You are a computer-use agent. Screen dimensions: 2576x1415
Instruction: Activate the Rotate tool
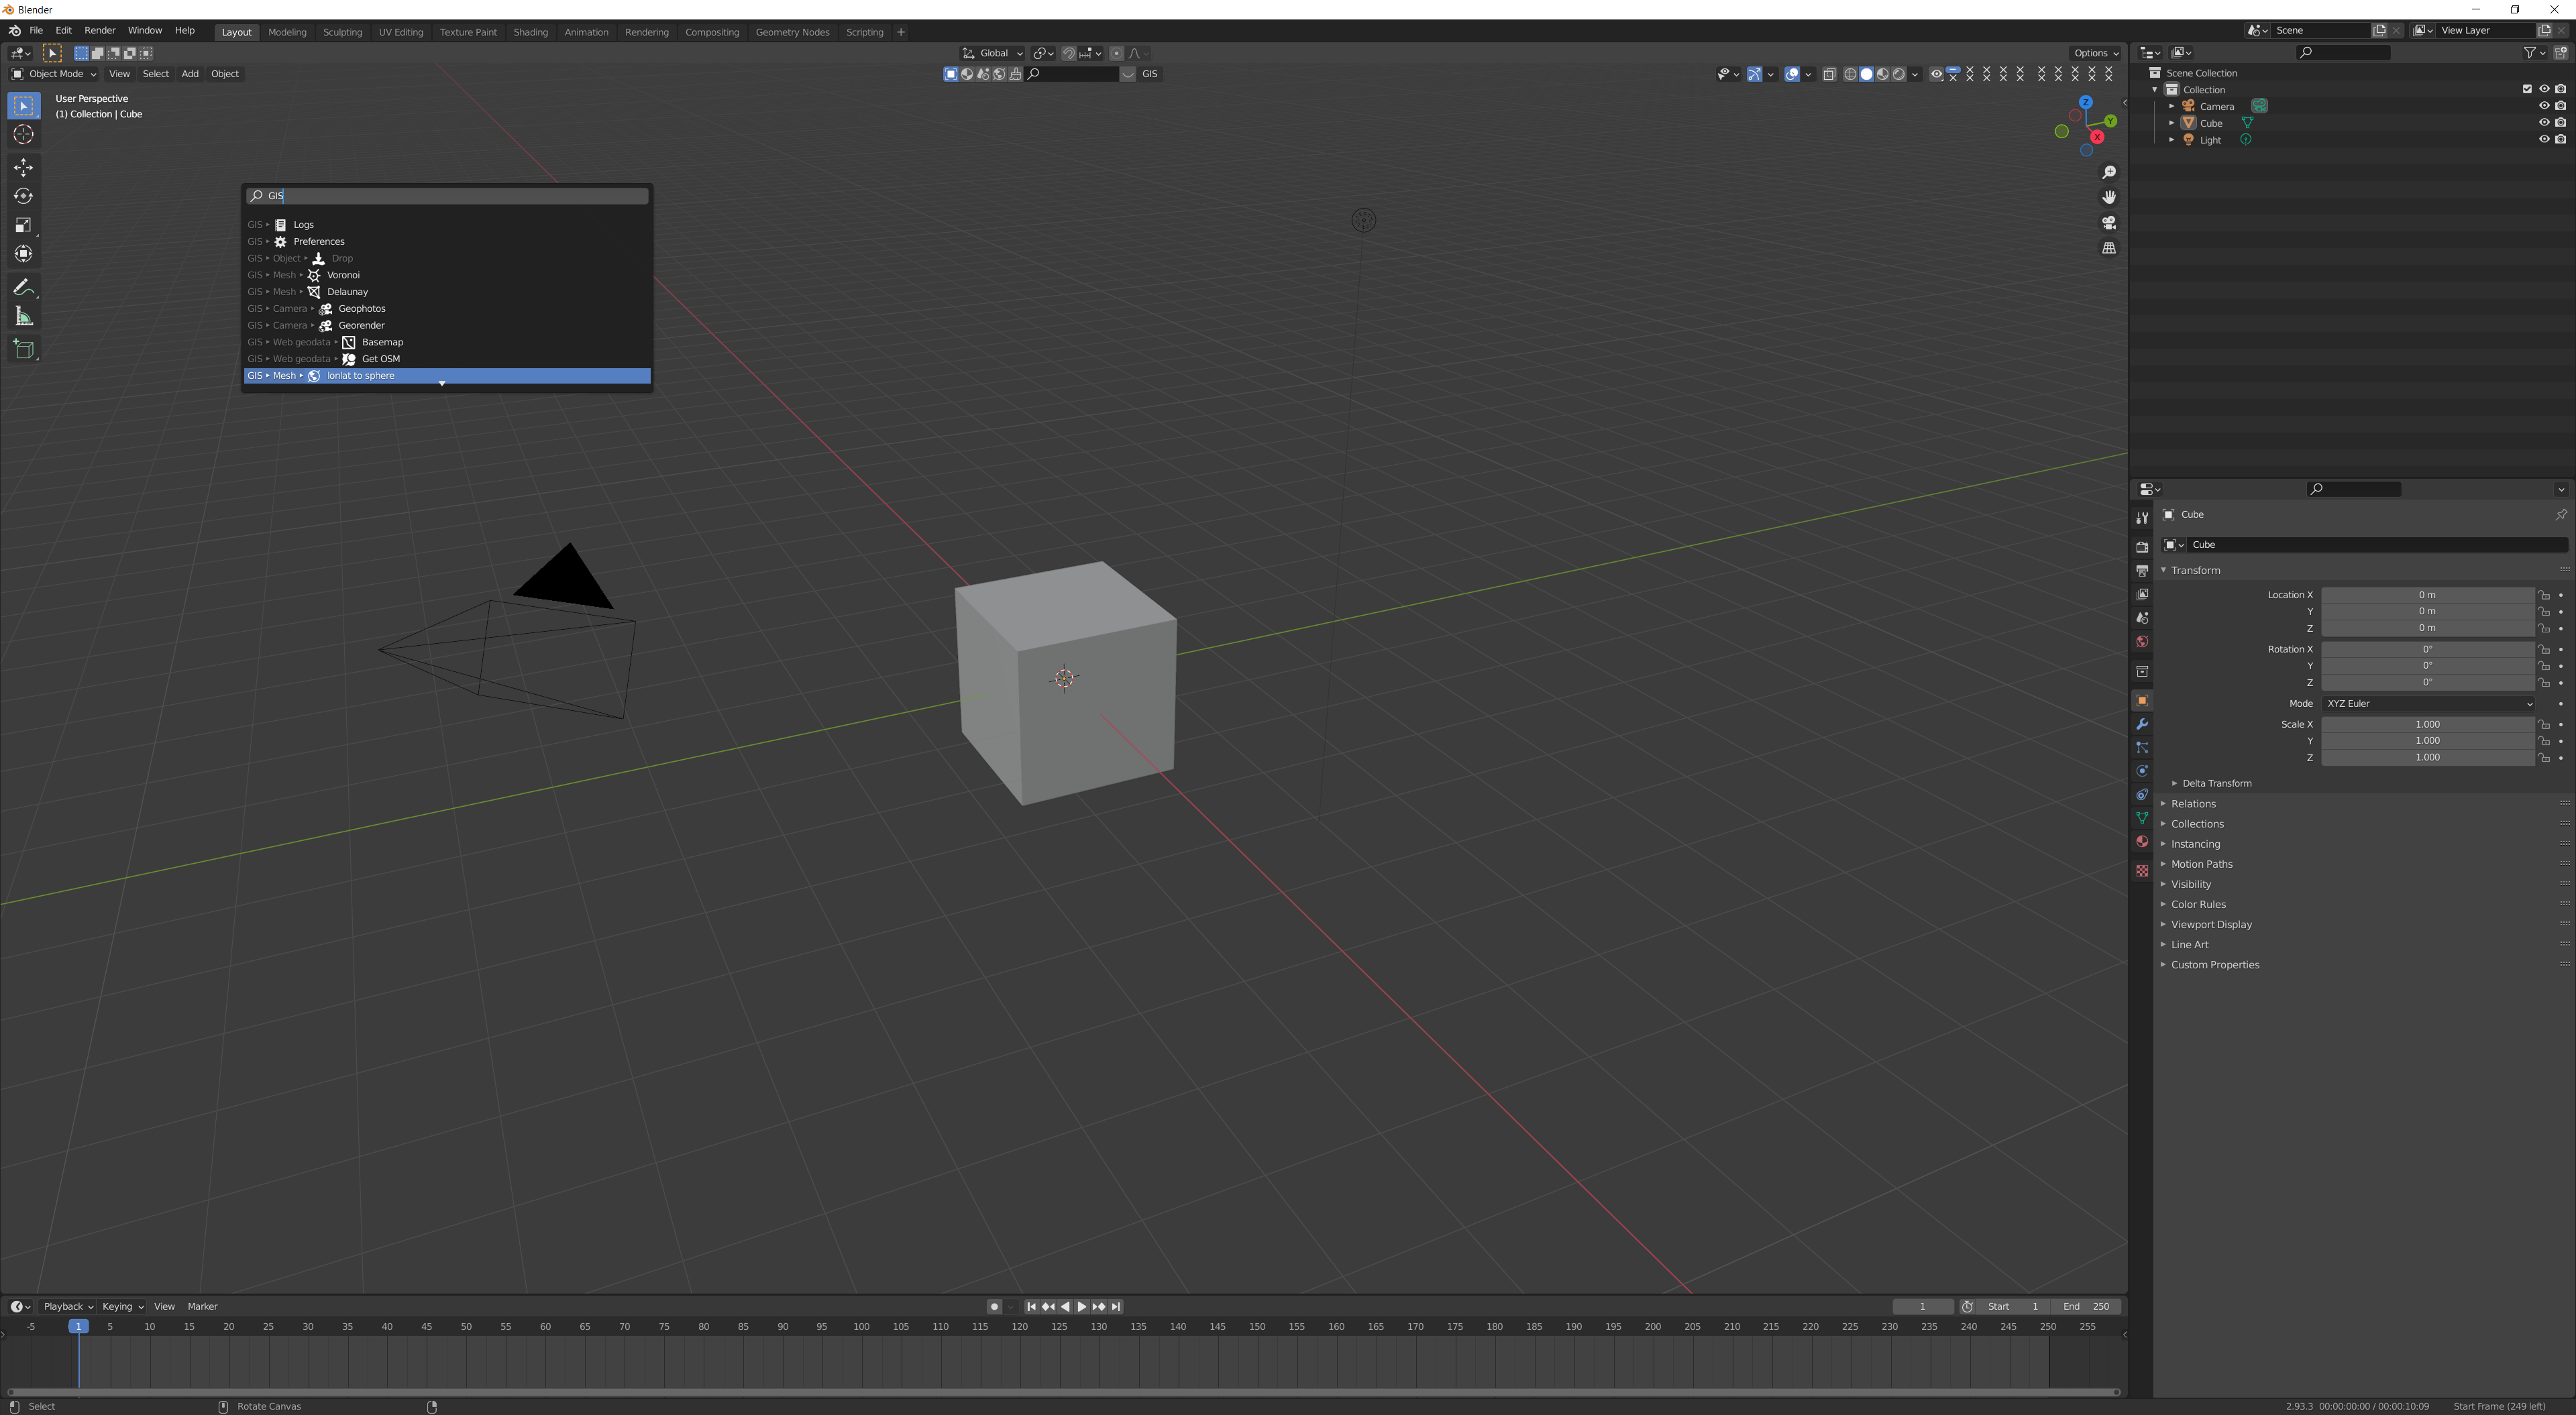tap(23, 196)
